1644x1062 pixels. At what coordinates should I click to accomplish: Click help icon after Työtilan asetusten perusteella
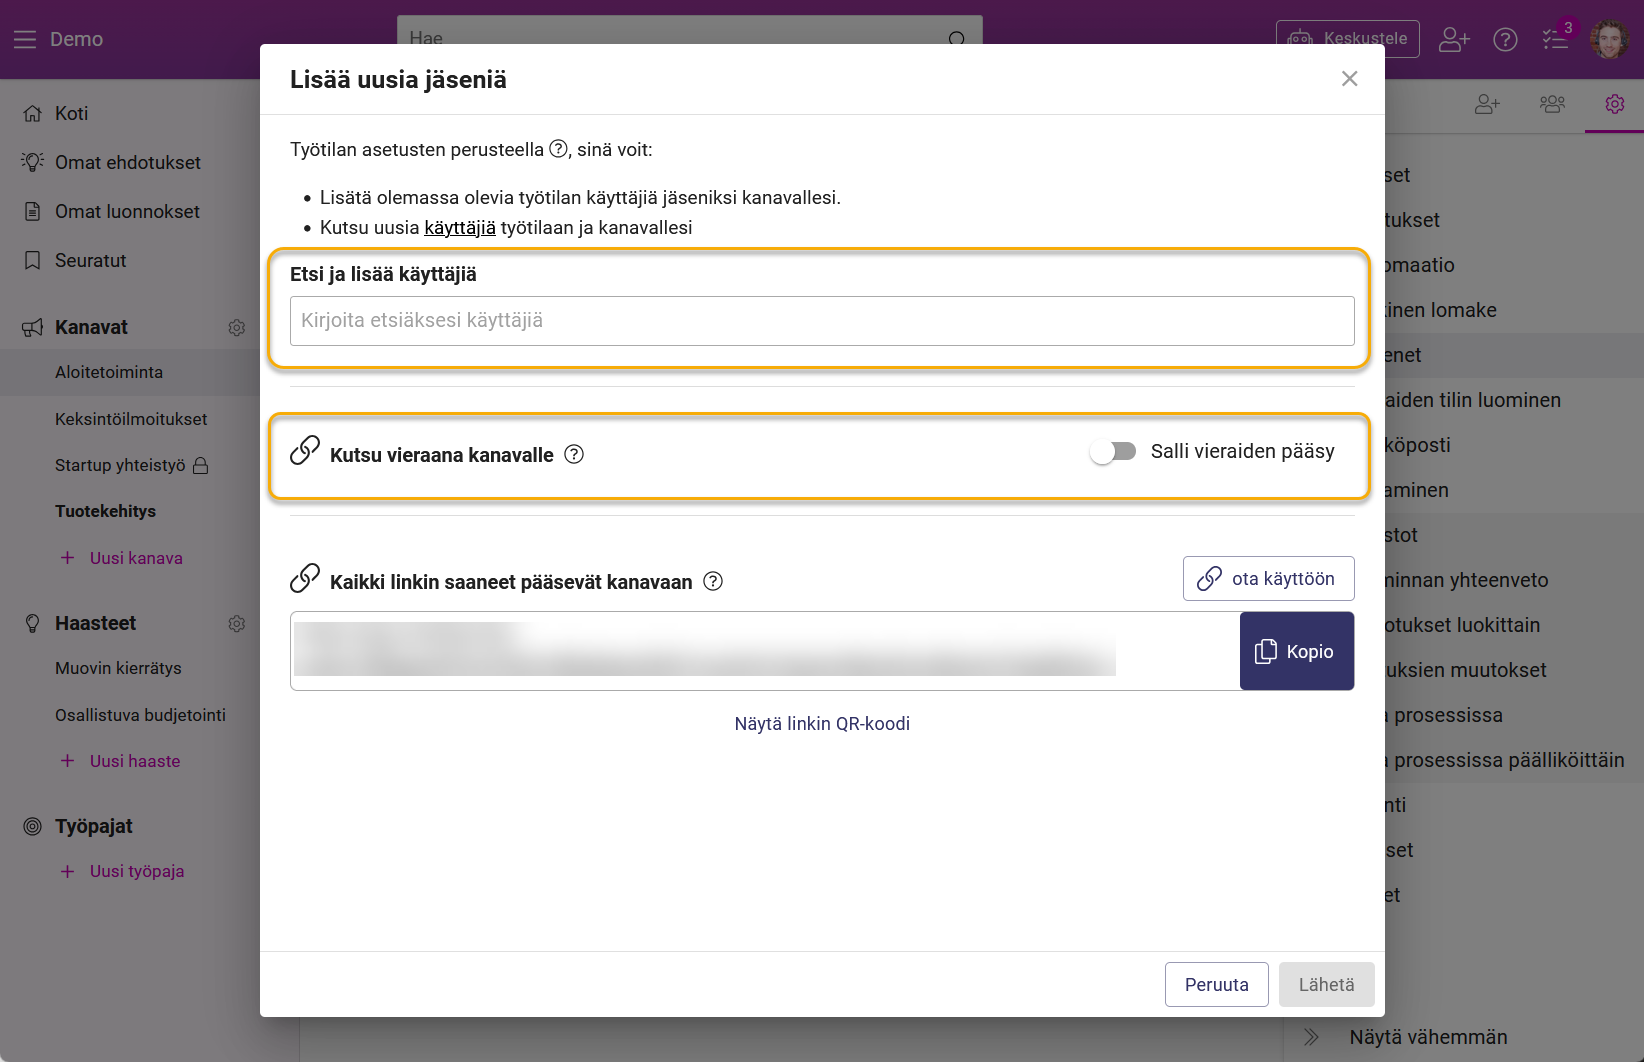(x=559, y=149)
